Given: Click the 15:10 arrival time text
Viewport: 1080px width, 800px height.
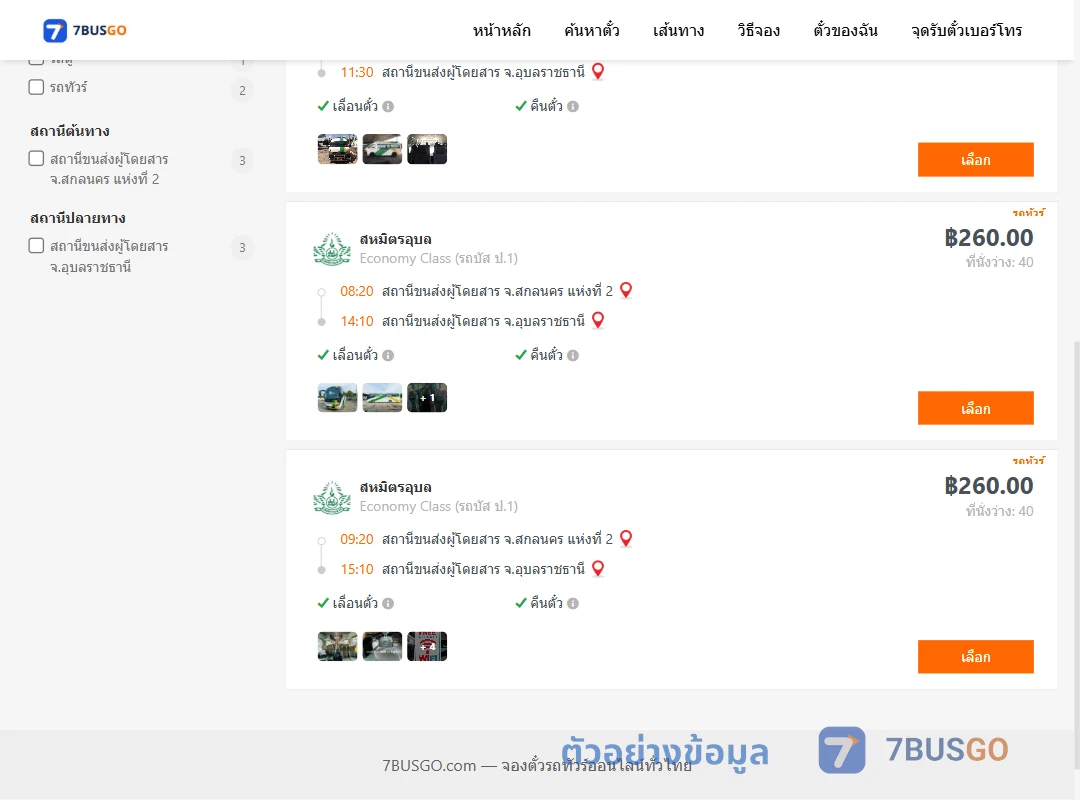Looking at the screenshot, I should pyautogui.click(x=357, y=569).
